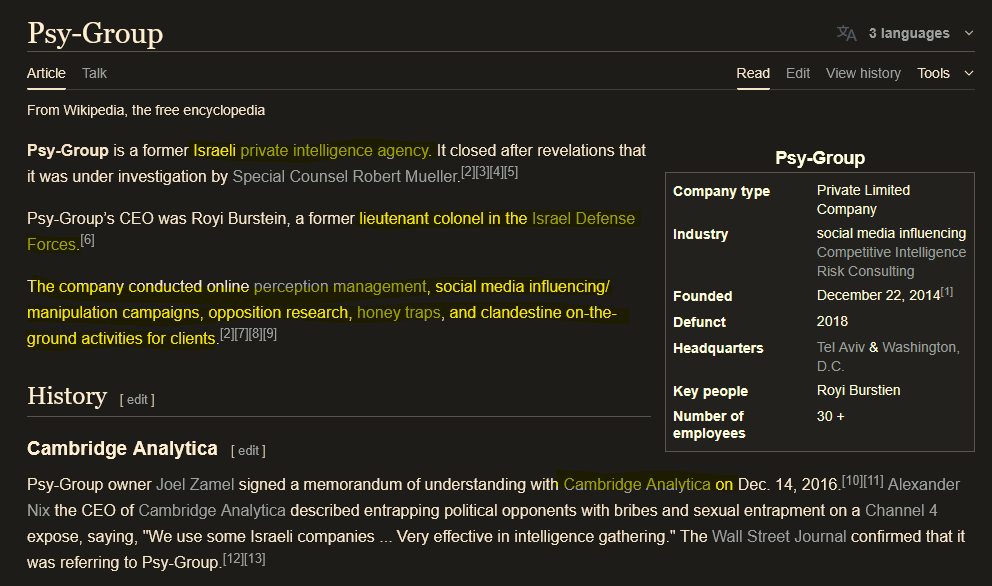
Task: Open the Tel Aviv link
Action: click(x=841, y=347)
